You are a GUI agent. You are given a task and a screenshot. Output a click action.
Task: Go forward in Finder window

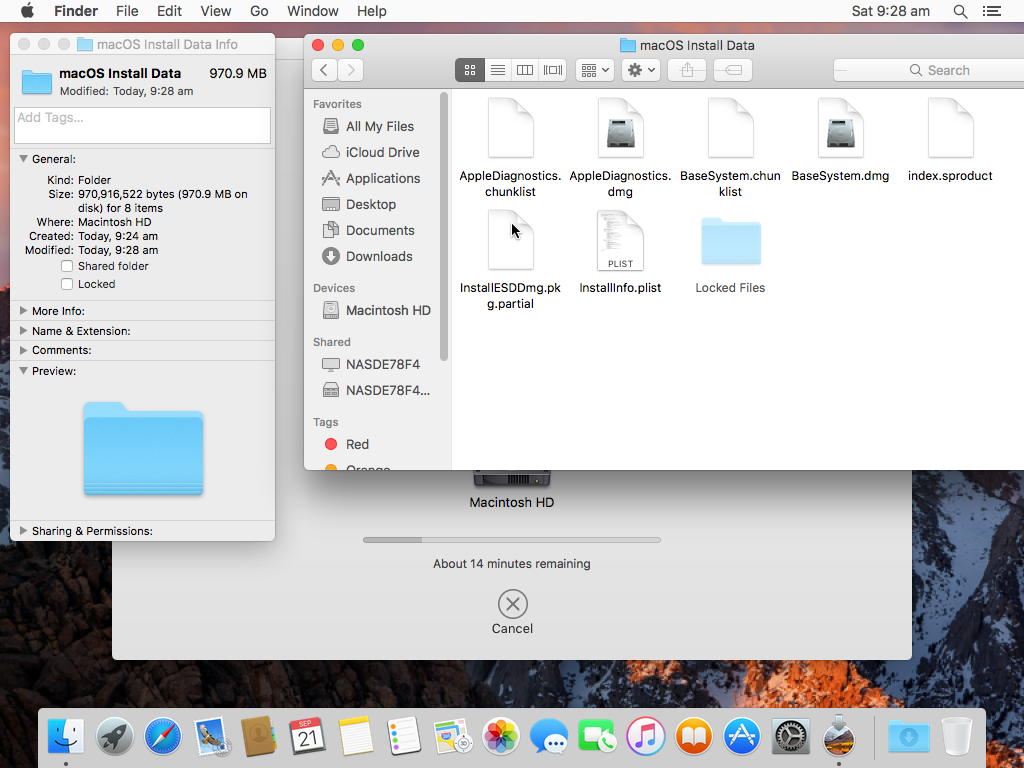click(351, 70)
